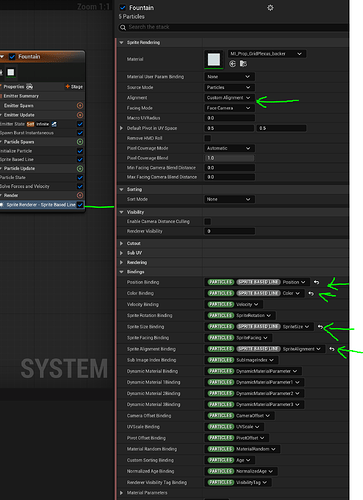Add module to Particle Update plus icon
Screen dimensions: 363x500
pyautogui.click(x=80, y=169)
